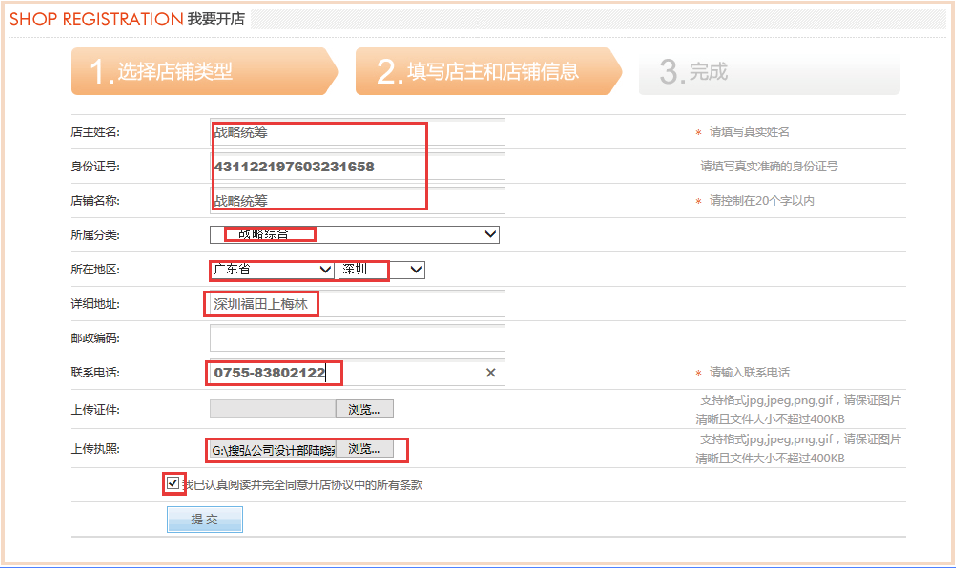Clear the phone number with the X icon
This screenshot has width=956, height=568.
tap(490, 373)
